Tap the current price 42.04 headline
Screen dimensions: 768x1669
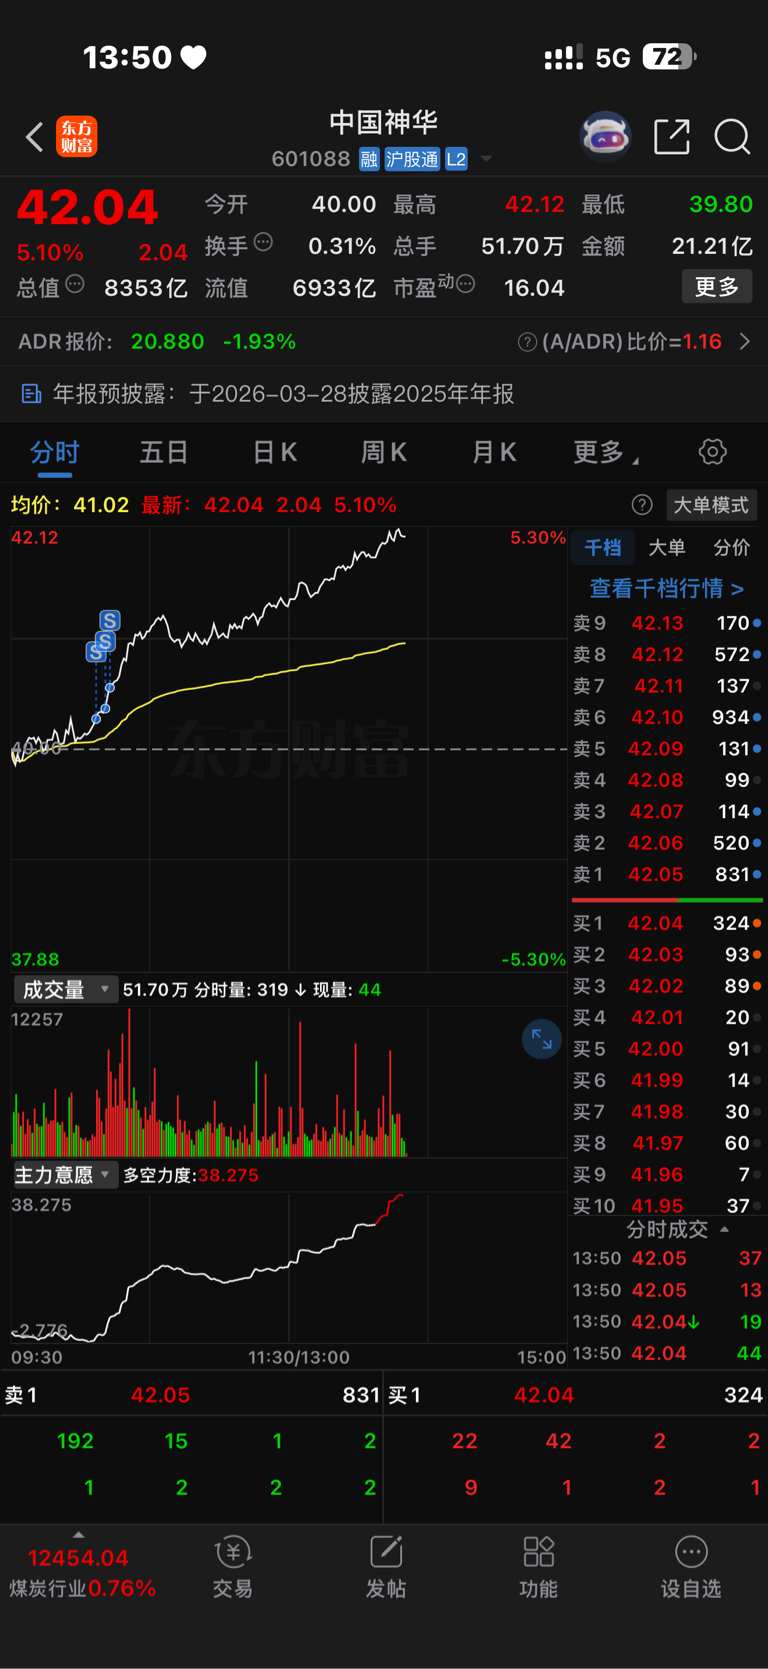[88, 208]
